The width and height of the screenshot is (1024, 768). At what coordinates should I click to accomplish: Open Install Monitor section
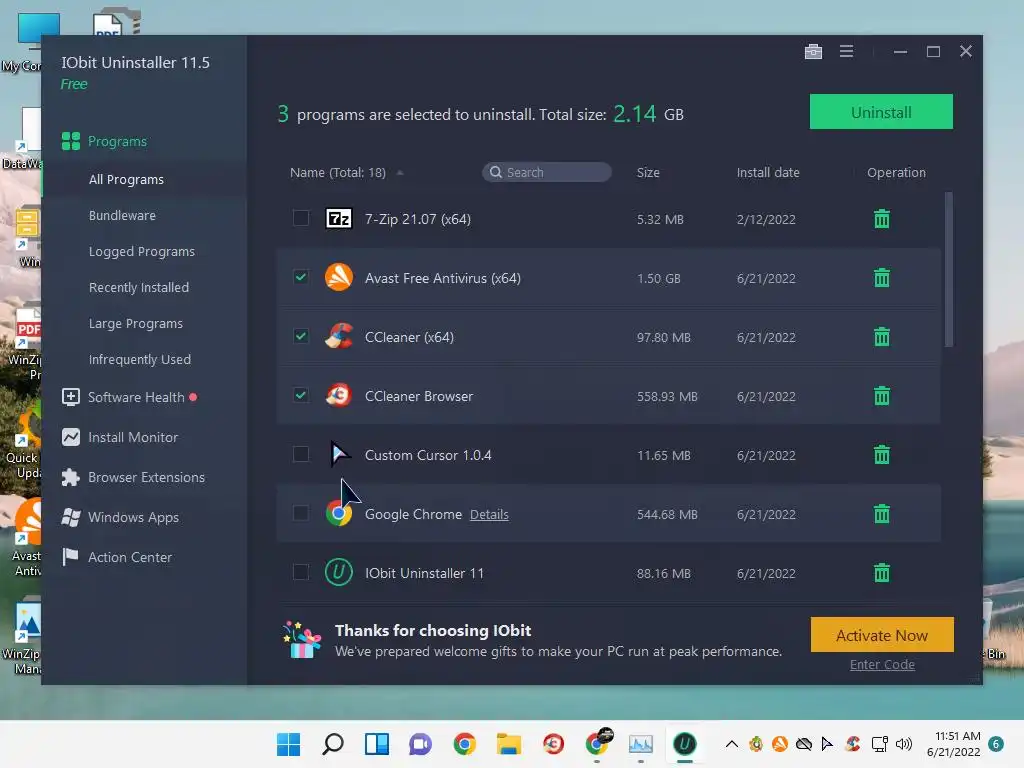120,437
